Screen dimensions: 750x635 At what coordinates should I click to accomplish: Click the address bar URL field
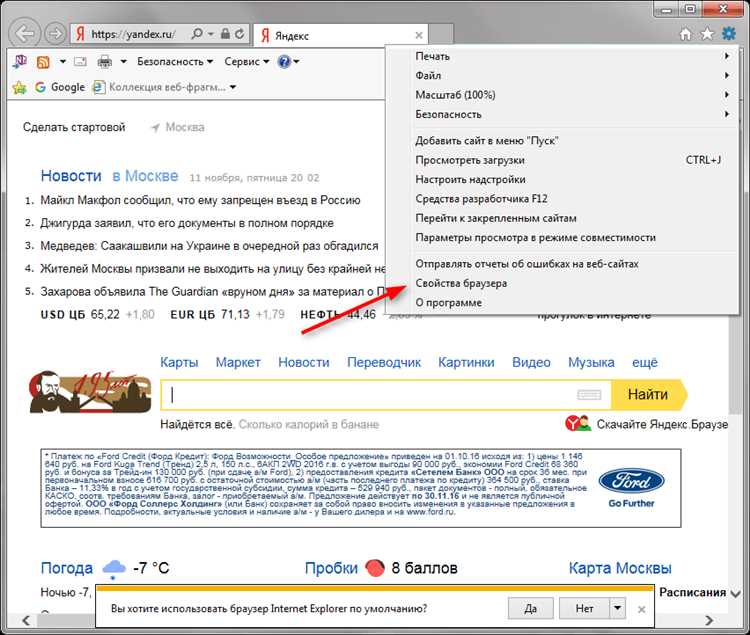coord(134,34)
